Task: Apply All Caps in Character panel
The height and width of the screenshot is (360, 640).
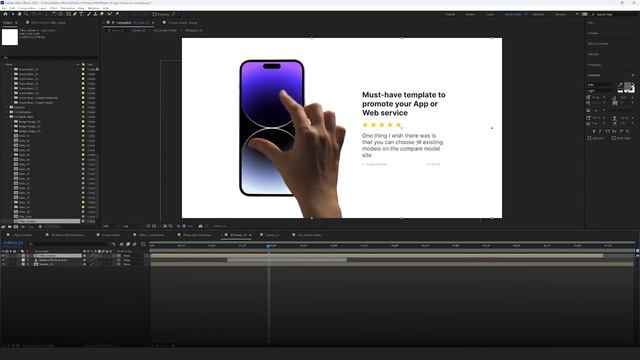Action: [607, 131]
